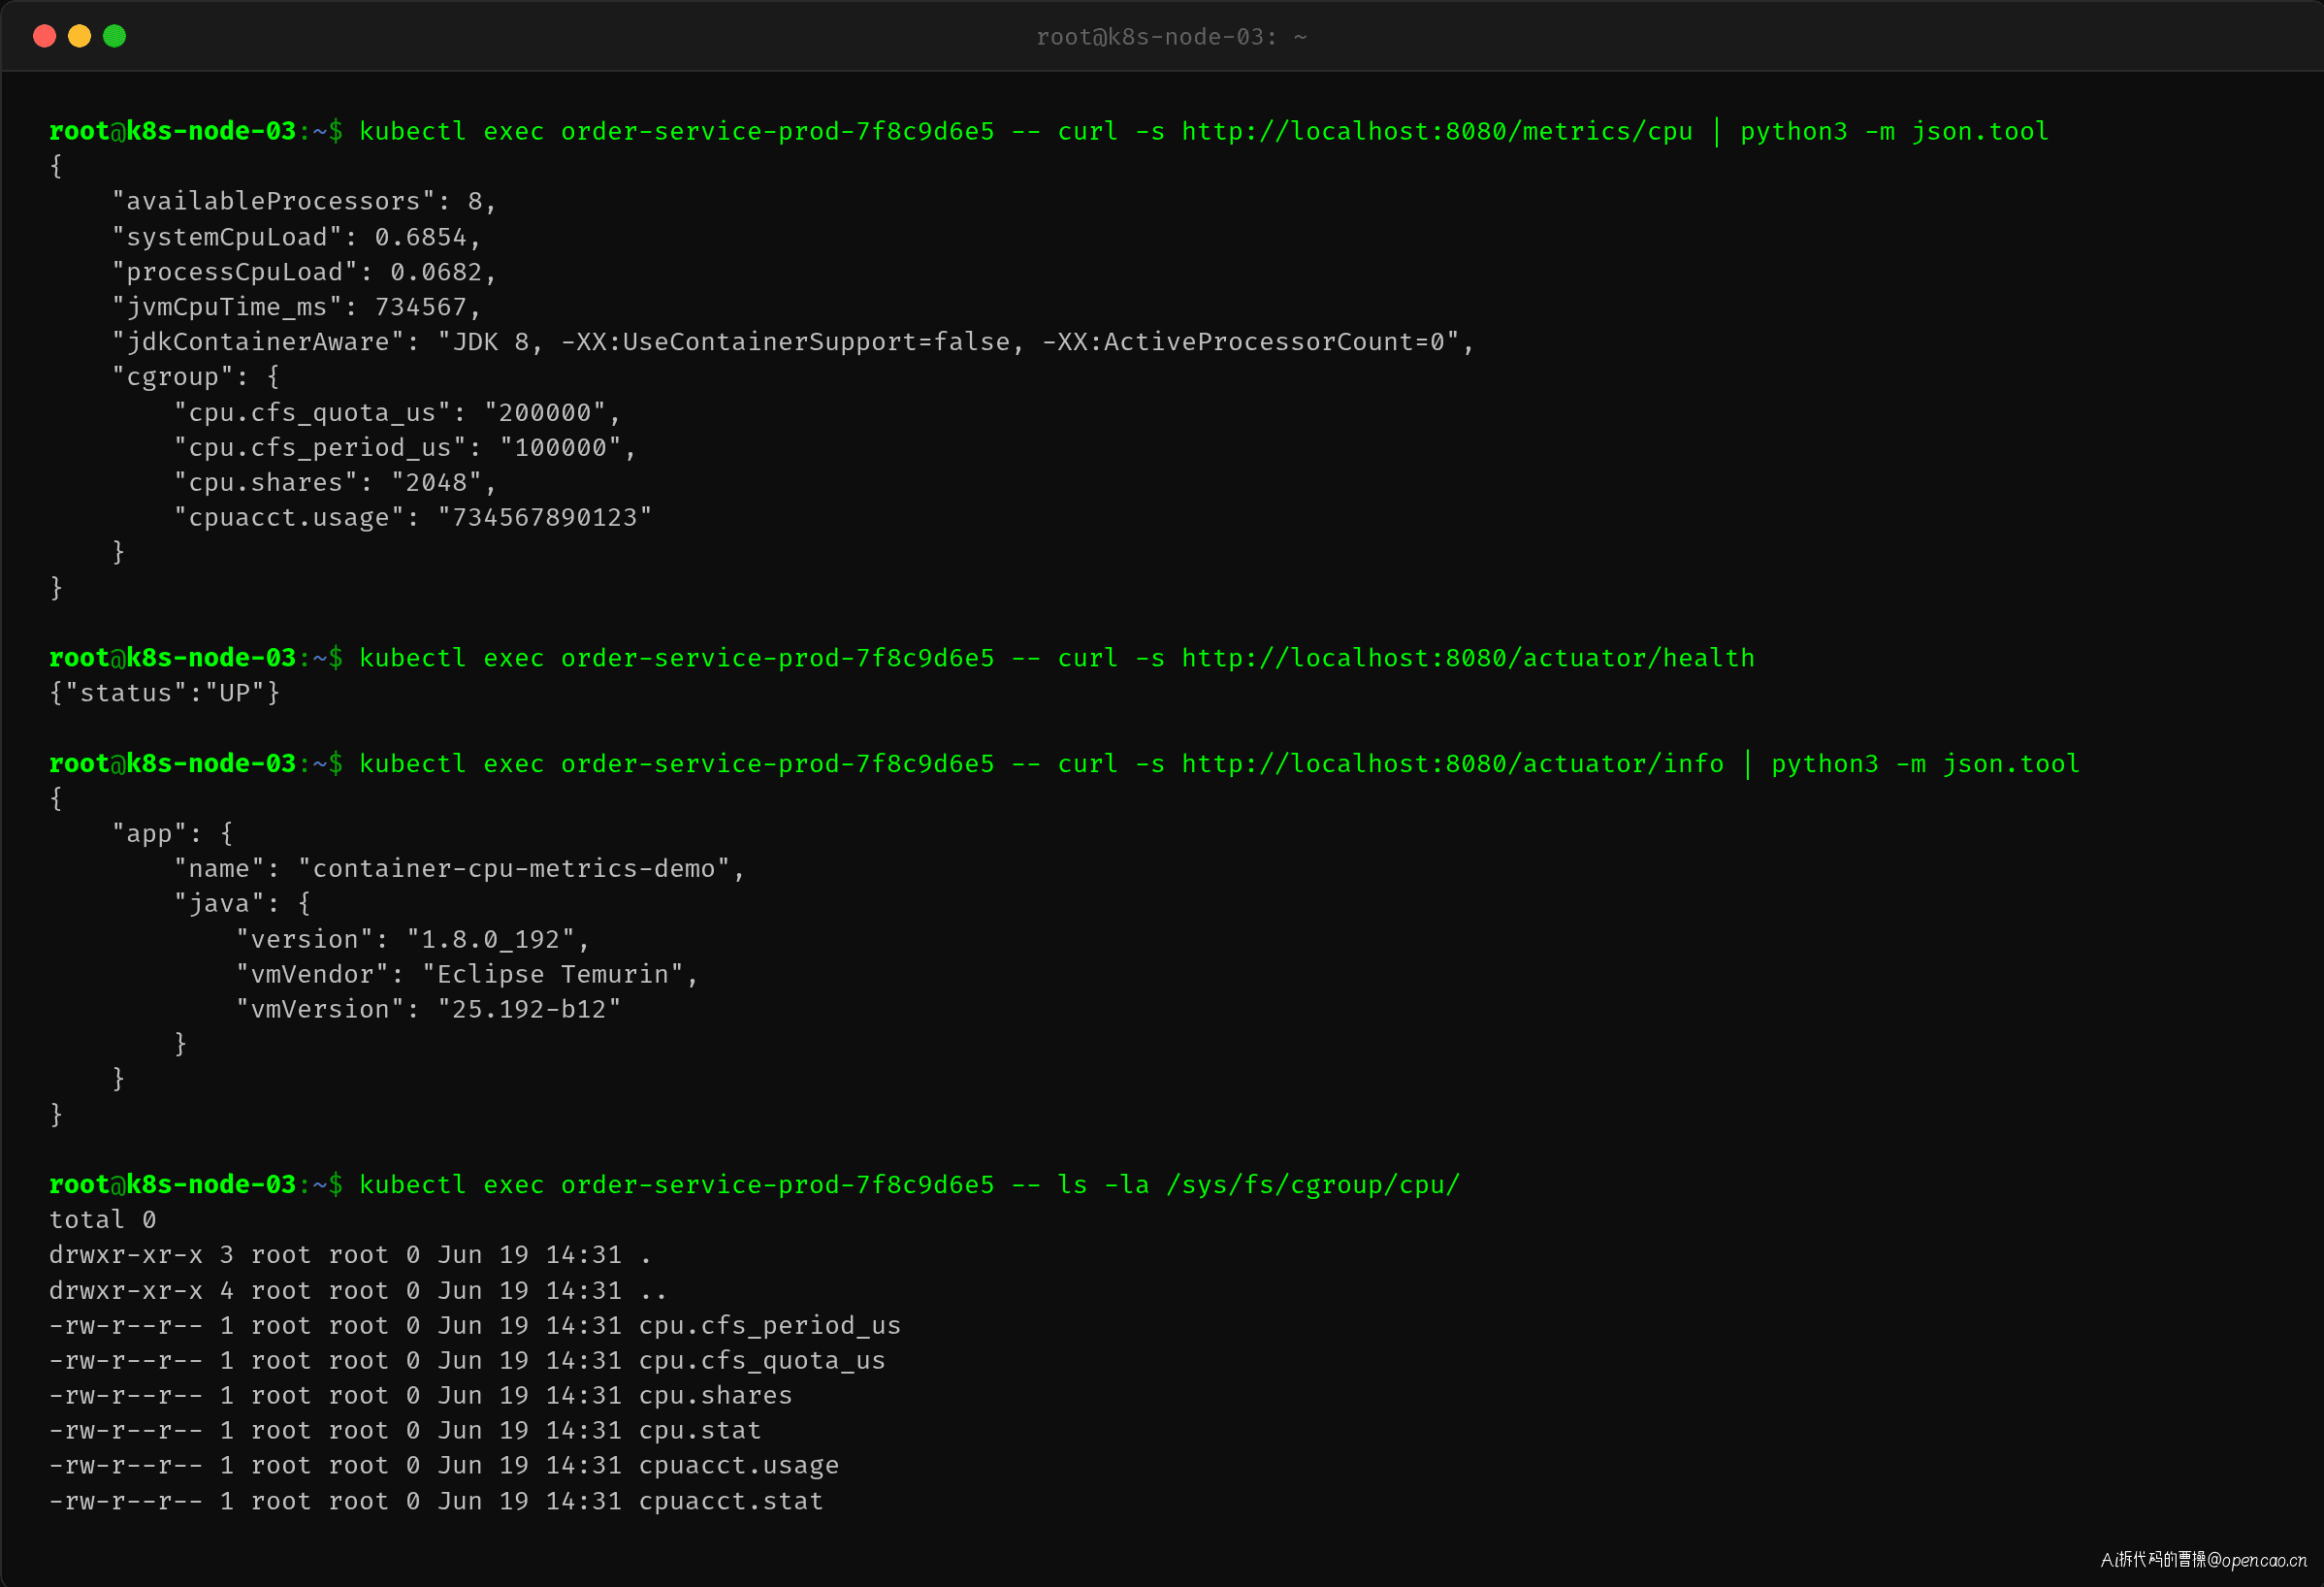Click "cpuacct.usage": "734567890123" line
2324x1587 pixels.
413,517
